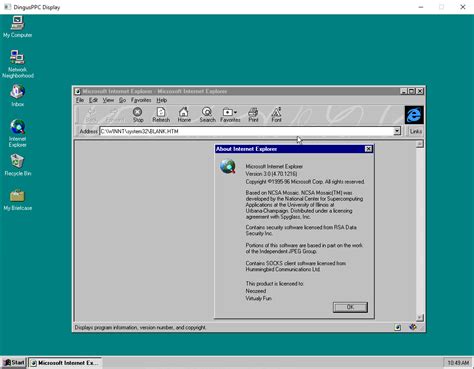Open the Favorites toolbar button
The height and width of the screenshot is (369, 474).
pos(230,115)
